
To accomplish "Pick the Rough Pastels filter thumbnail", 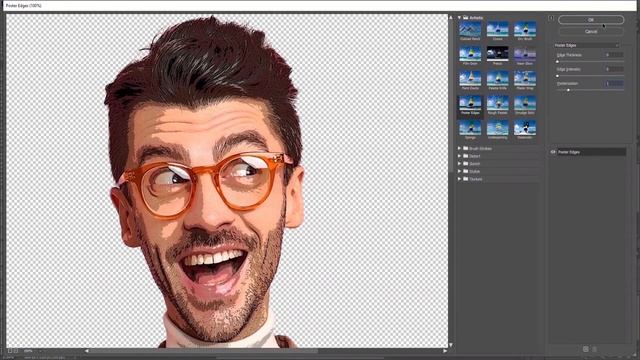I will pyautogui.click(x=497, y=104).
